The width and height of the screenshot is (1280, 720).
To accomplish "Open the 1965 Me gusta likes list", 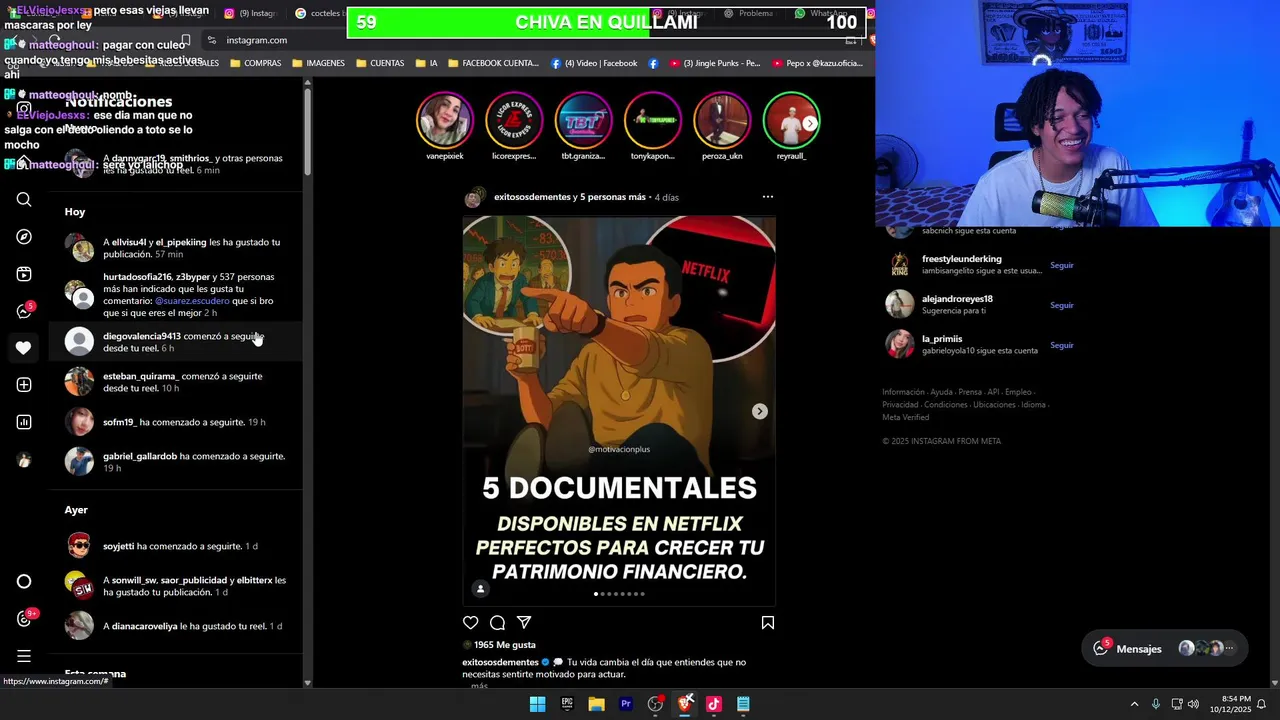I will [505, 645].
